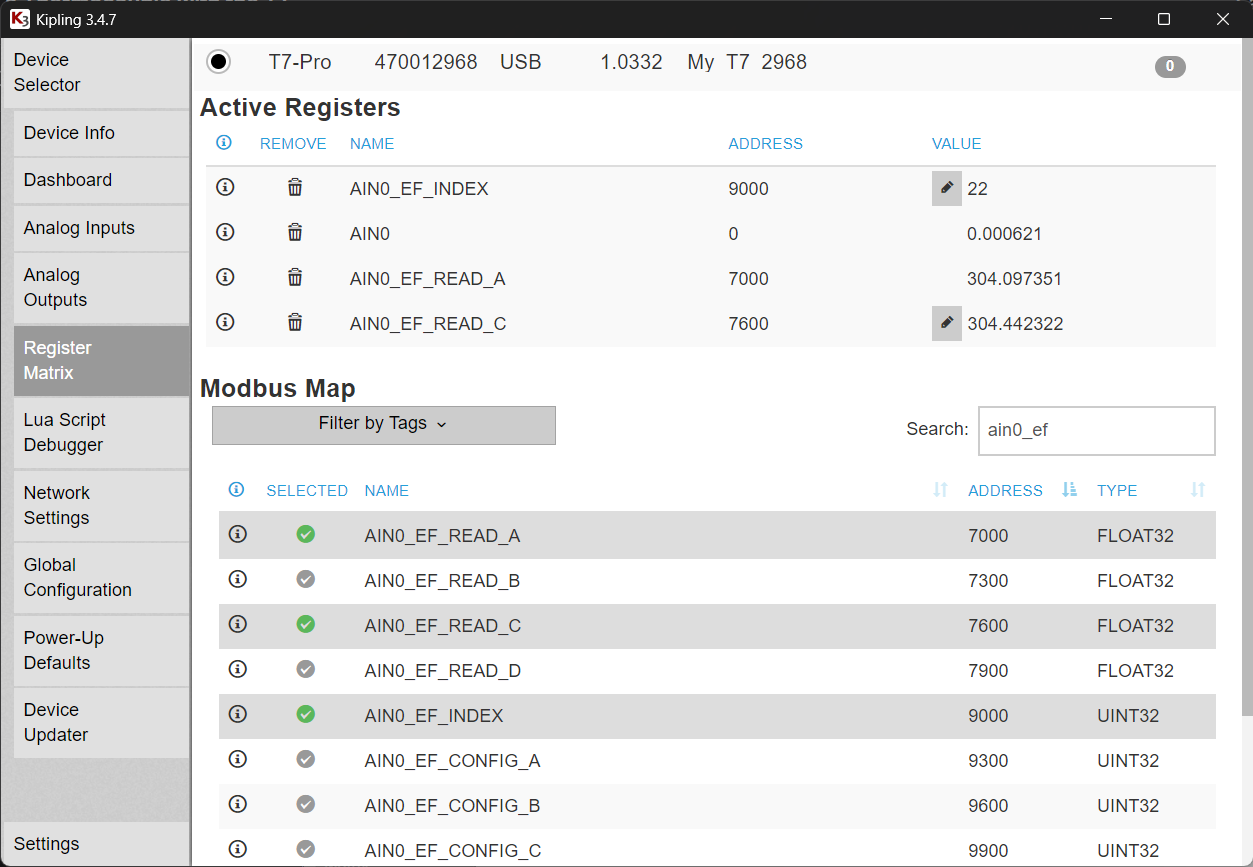Open Global Configuration tab
Viewport: 1253px width, 867px height.
click(101, 578)
